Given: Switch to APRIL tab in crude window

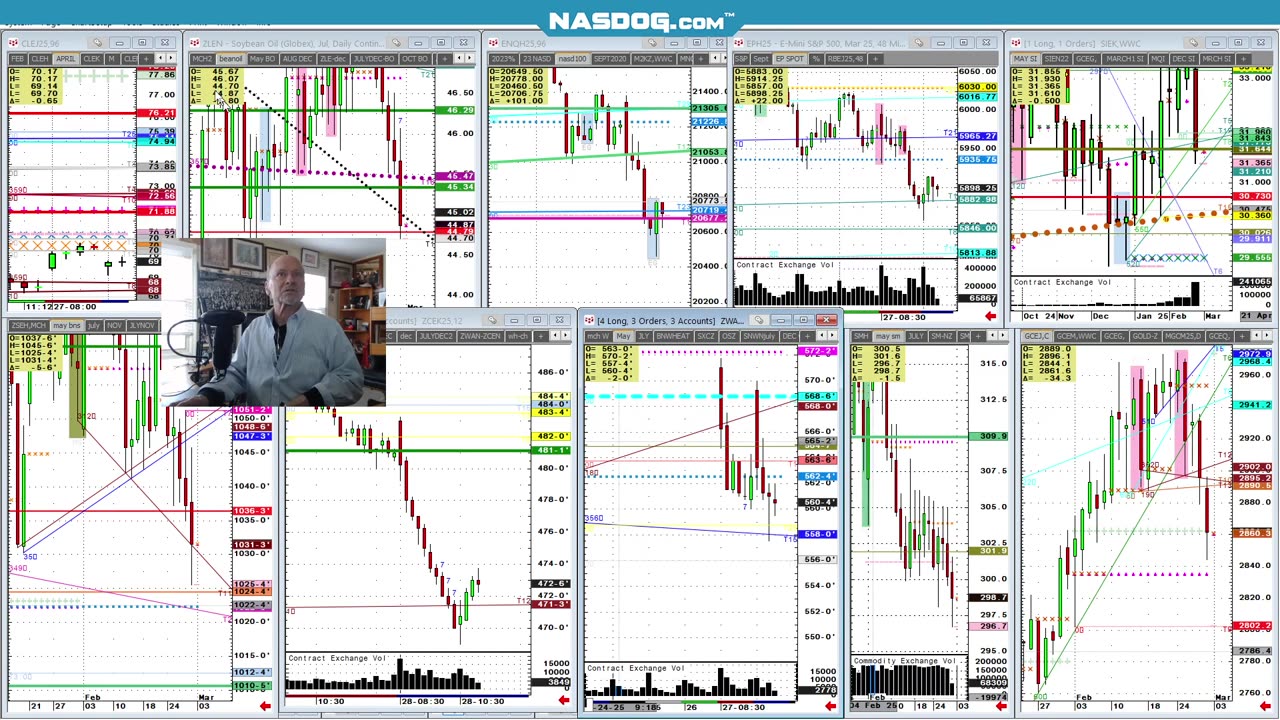Looking at the screenshot, I should click(x=65, y=59).
